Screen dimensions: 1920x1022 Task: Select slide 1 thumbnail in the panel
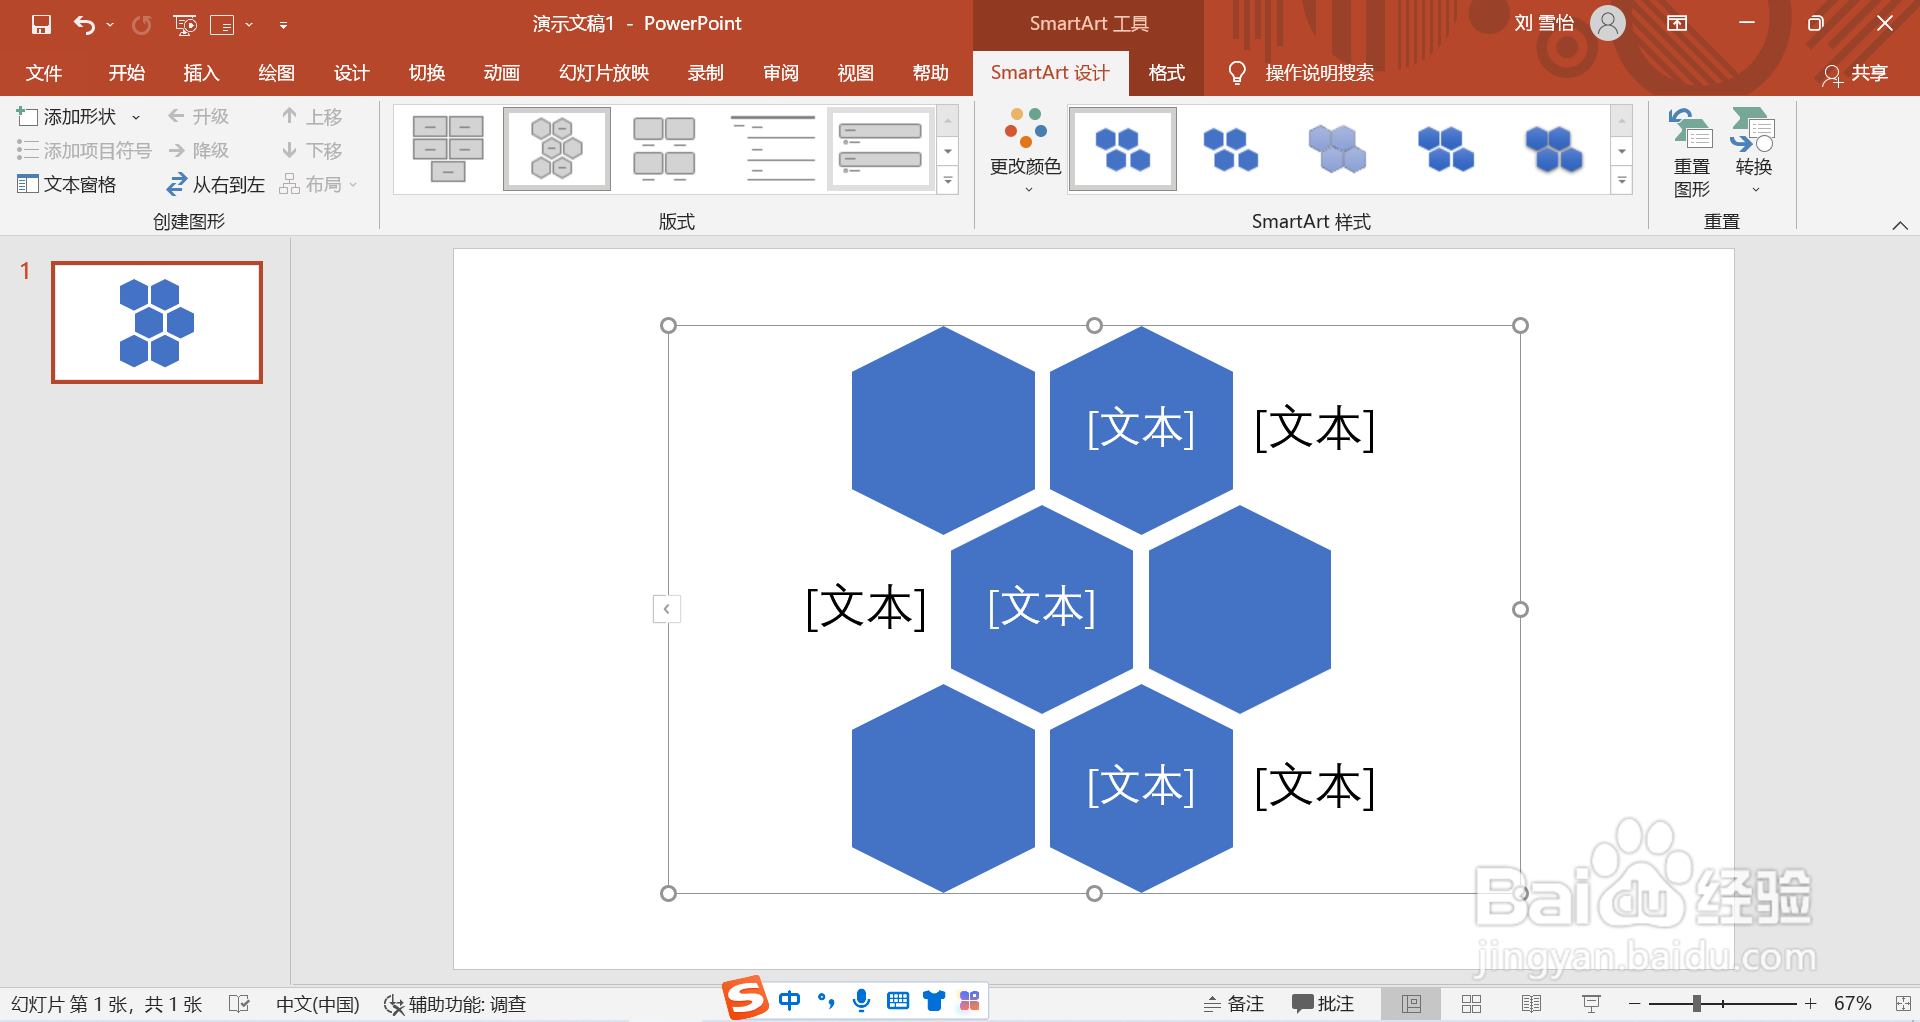[x=157, y=322]
